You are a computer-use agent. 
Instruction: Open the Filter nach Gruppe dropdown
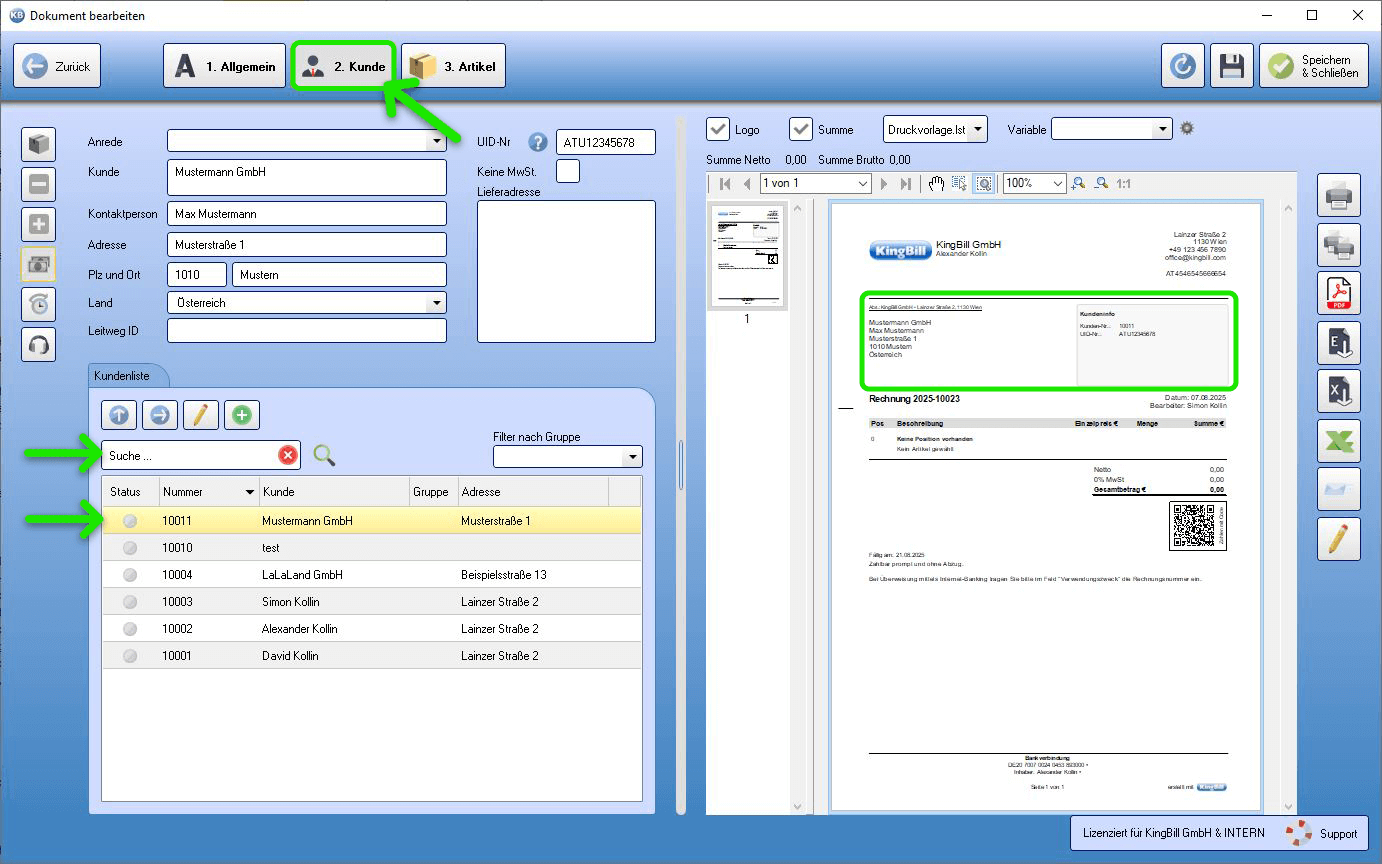pos(632,457)
